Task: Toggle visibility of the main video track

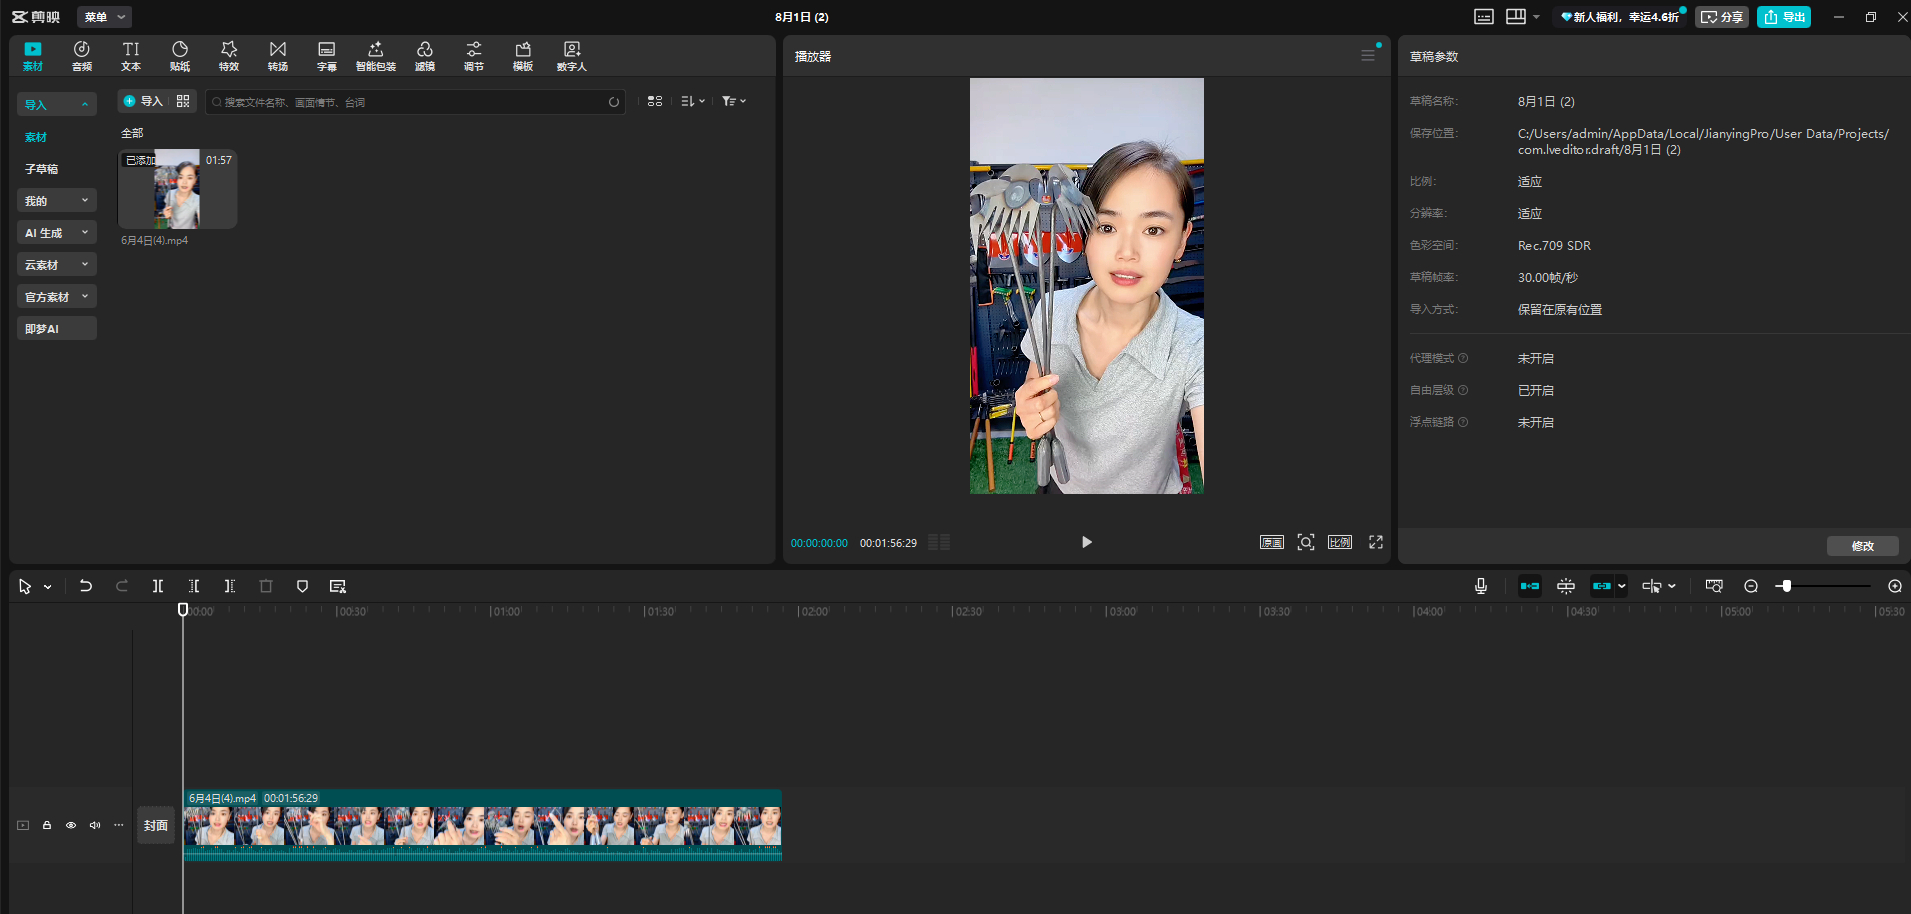Action: click(x=71, y=825)
